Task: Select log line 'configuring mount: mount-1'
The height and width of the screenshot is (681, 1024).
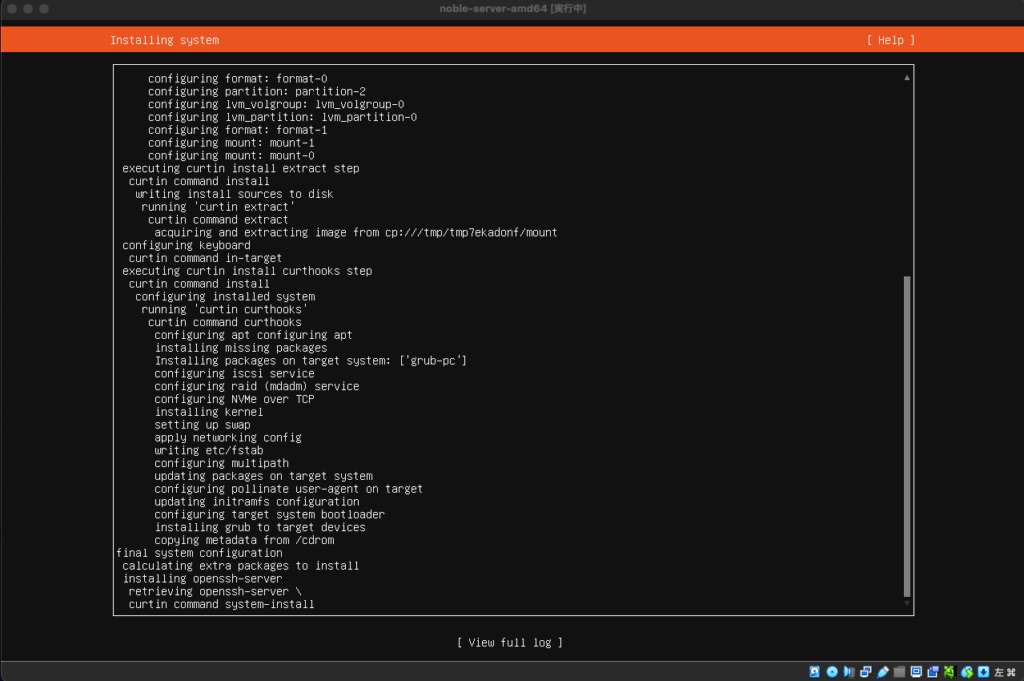Action: coord(231,143)
